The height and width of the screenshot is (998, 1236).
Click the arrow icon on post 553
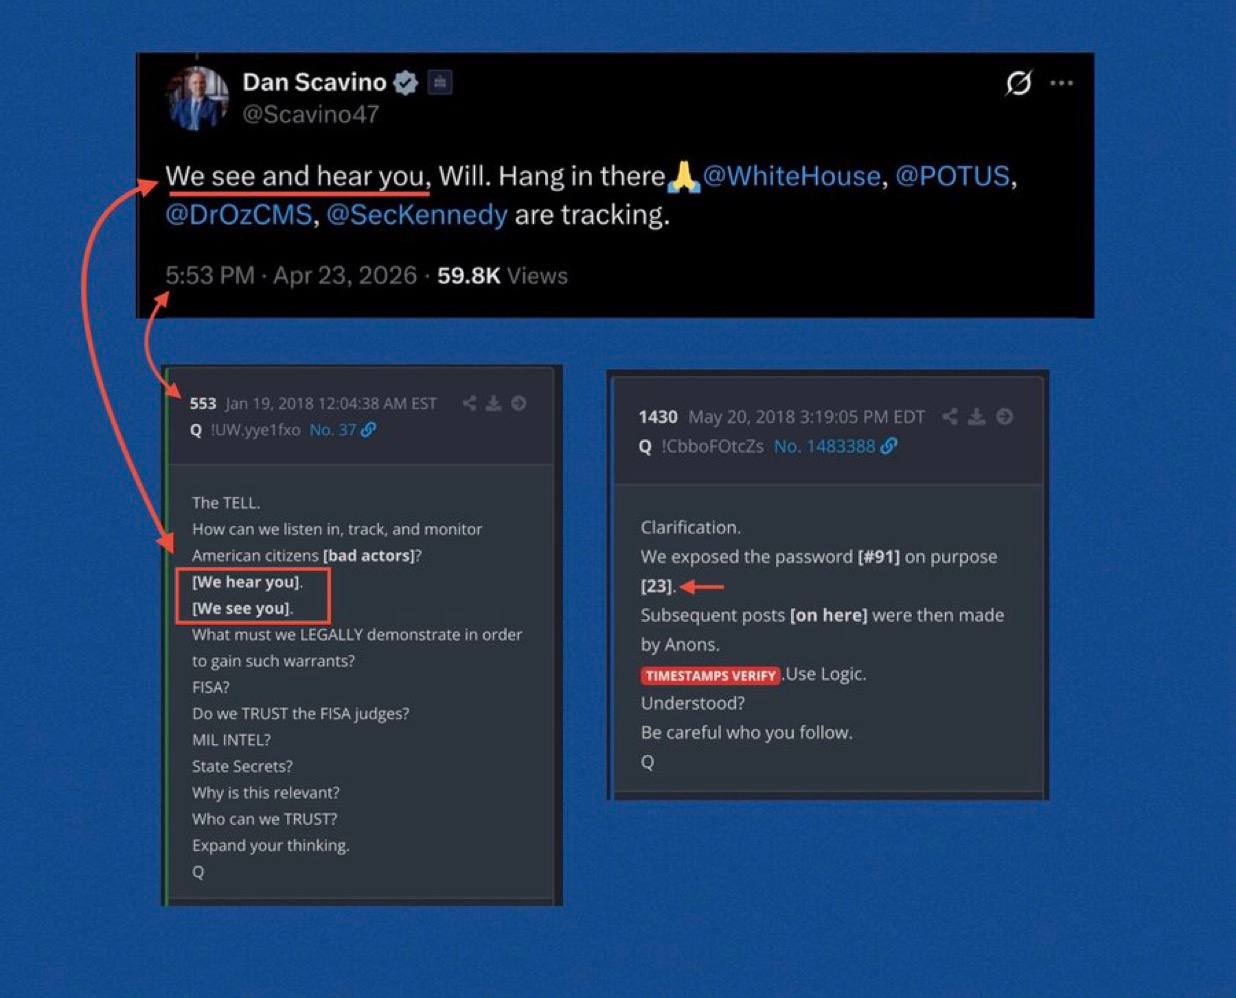pos(519,403)
